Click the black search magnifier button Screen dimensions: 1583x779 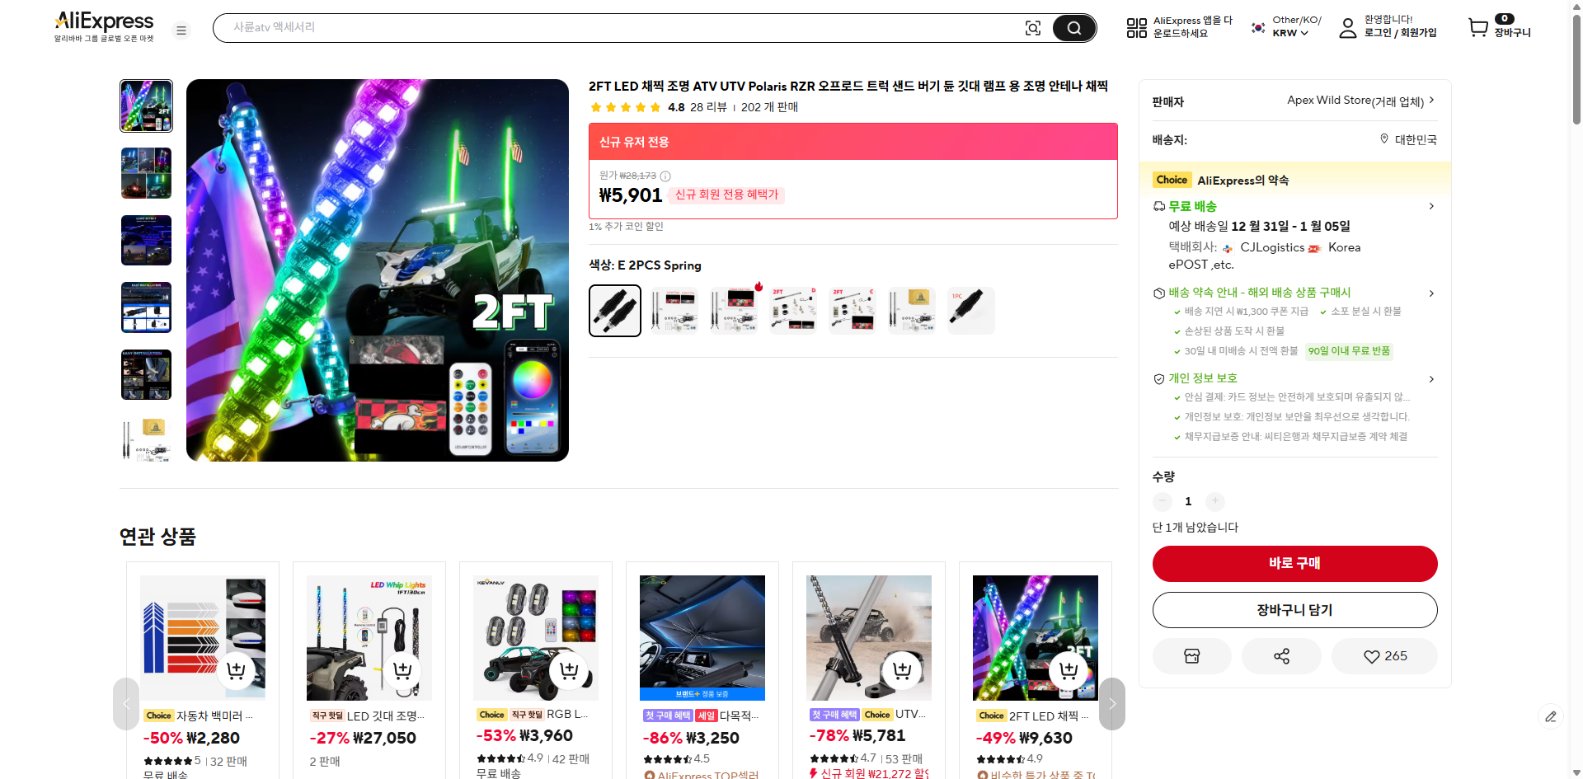coord(1074,28)
